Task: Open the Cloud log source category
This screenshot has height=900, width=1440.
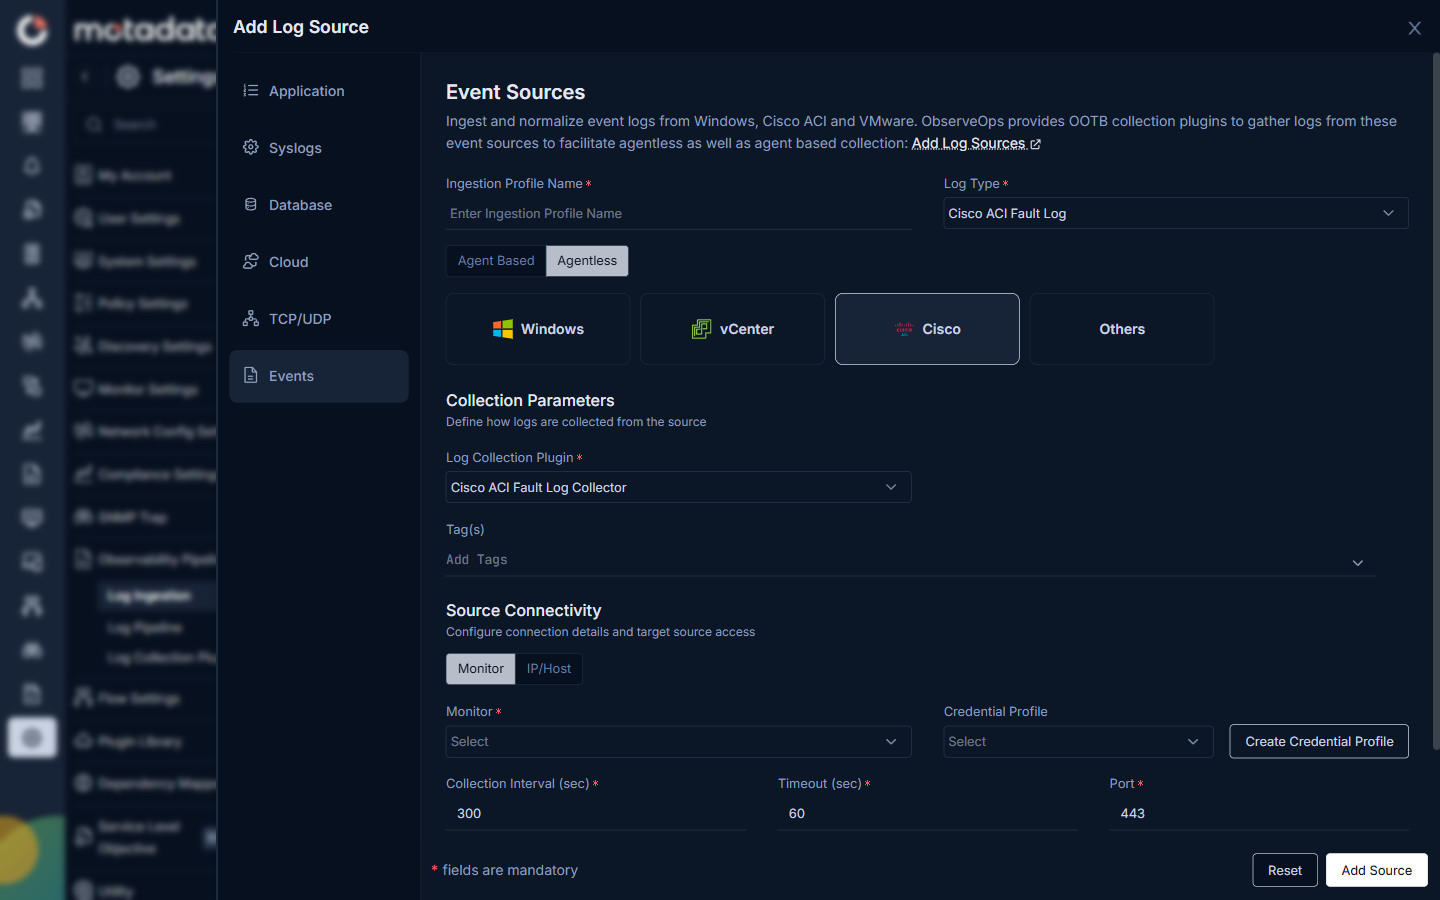Action: [318, 262]
